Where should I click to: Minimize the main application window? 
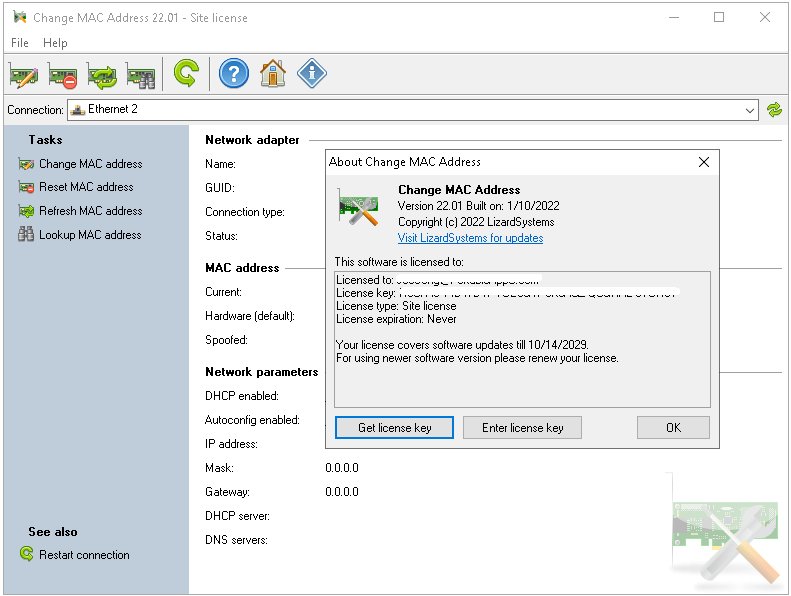pos(673,17)
